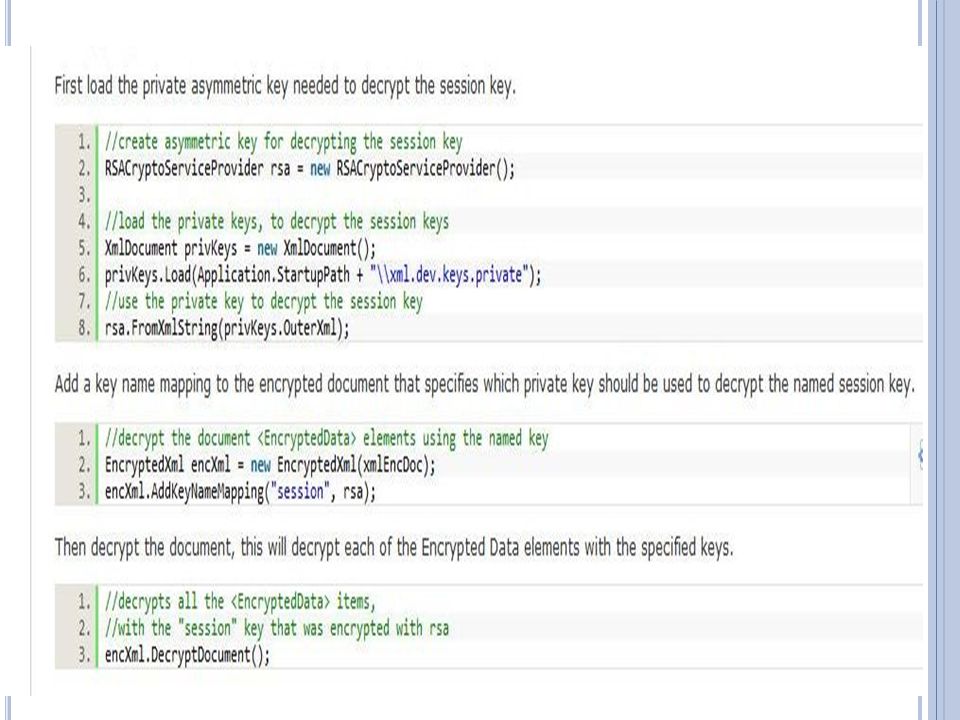Image resolution: width=960 pixels, height=720 pixels.
Task: Click the comment "//decrypts all the <EncryptedData> items"
Action: tap(239, 601)
